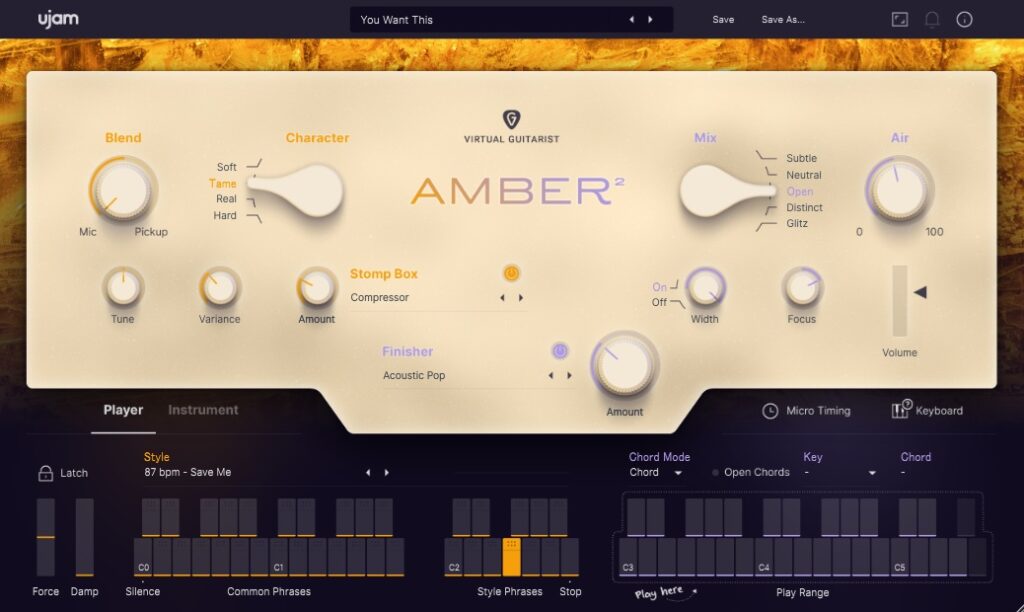This screenshot has height=612, width=1024.
Task: Play the C1 key
Action: click(278, 557)
